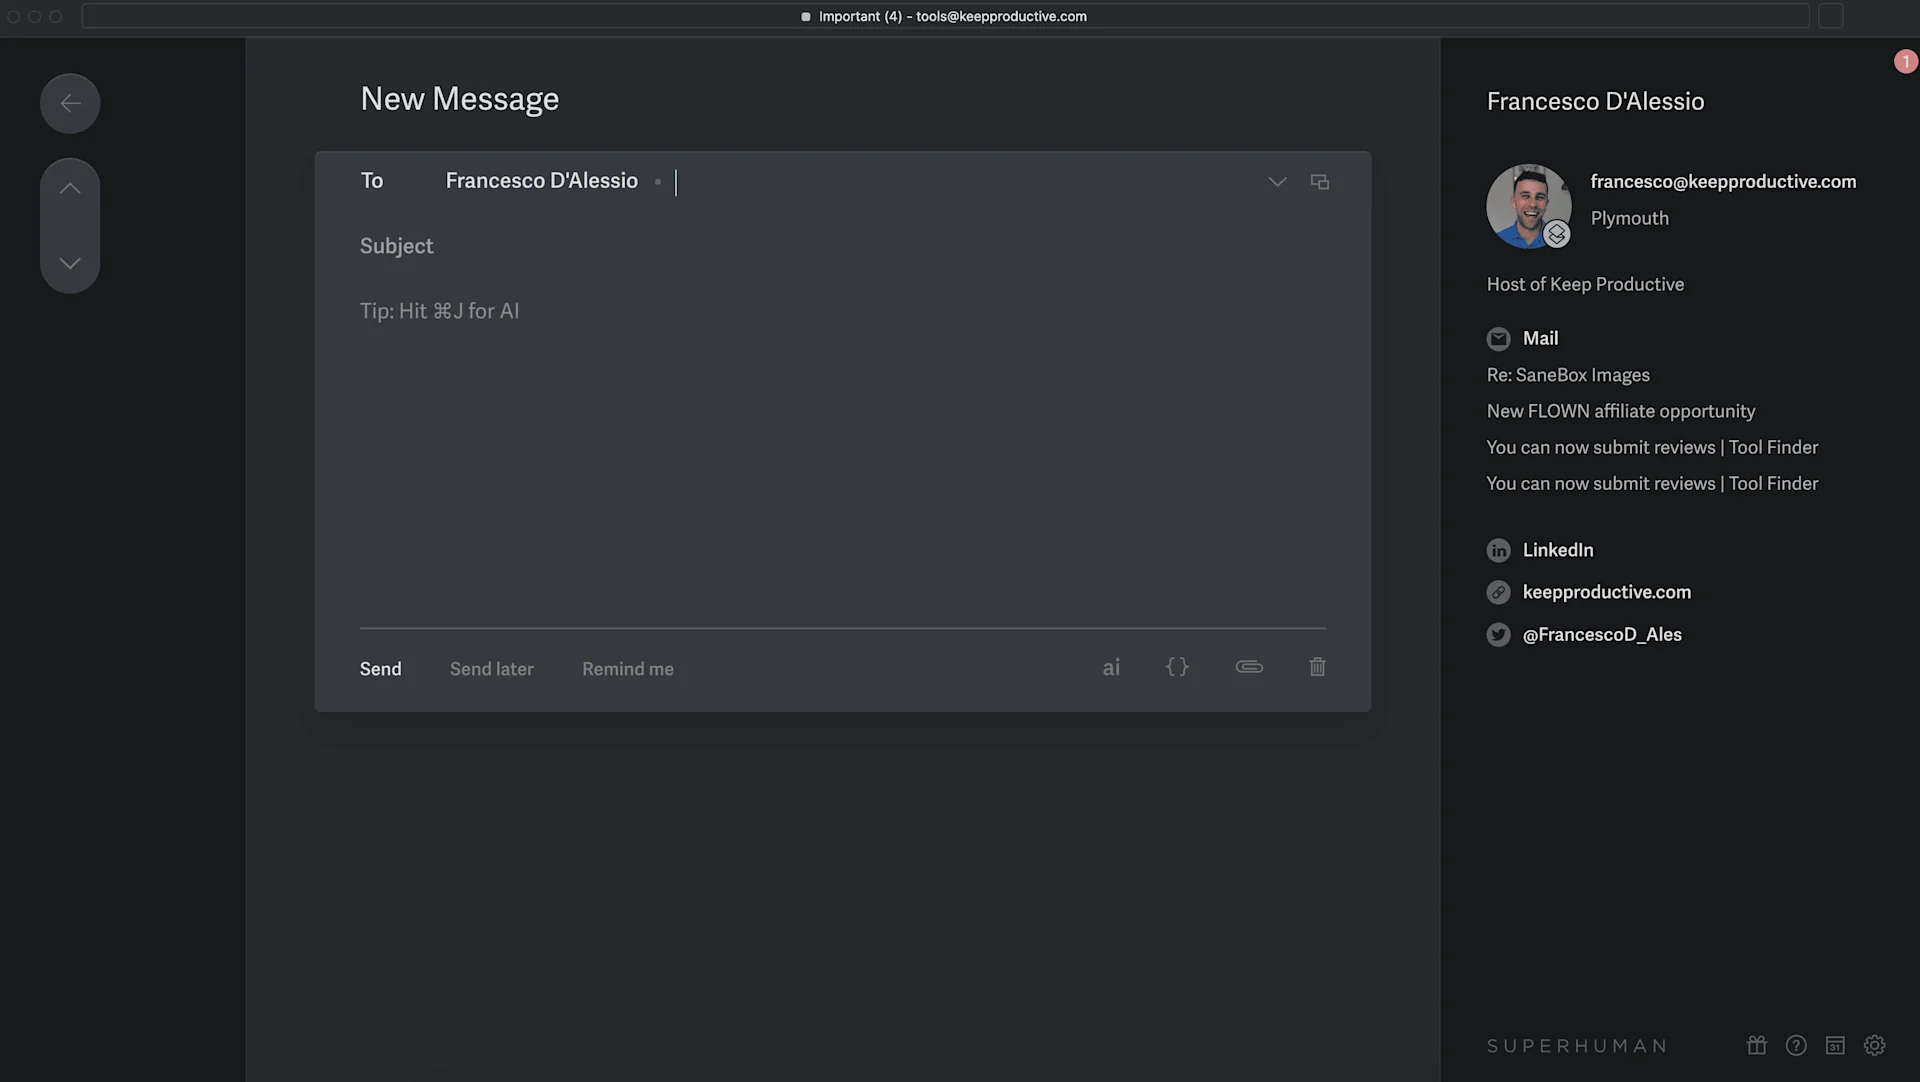Click the Mail section label
1920x1082 pixels.
point(1540,338)
